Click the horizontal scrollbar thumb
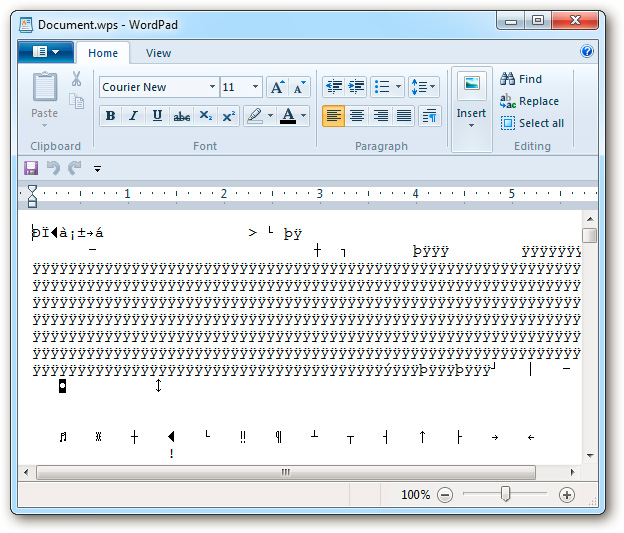The height and width of the screenshot is (533, 624). tap(286, 472)
